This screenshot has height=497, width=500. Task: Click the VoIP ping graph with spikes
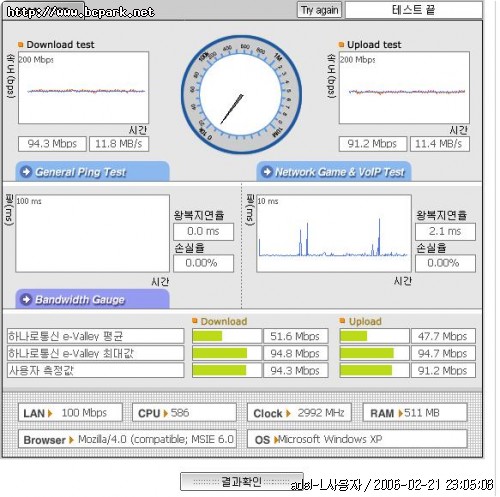pyautogui.click(x=334, y=234)
